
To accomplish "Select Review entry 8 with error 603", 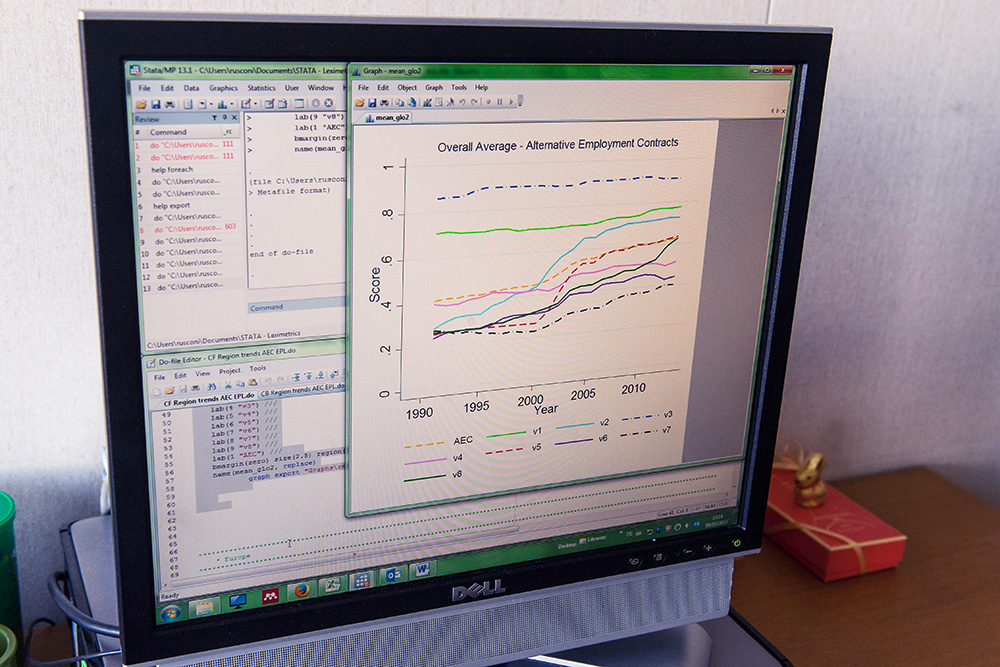I will pos(188,228).
